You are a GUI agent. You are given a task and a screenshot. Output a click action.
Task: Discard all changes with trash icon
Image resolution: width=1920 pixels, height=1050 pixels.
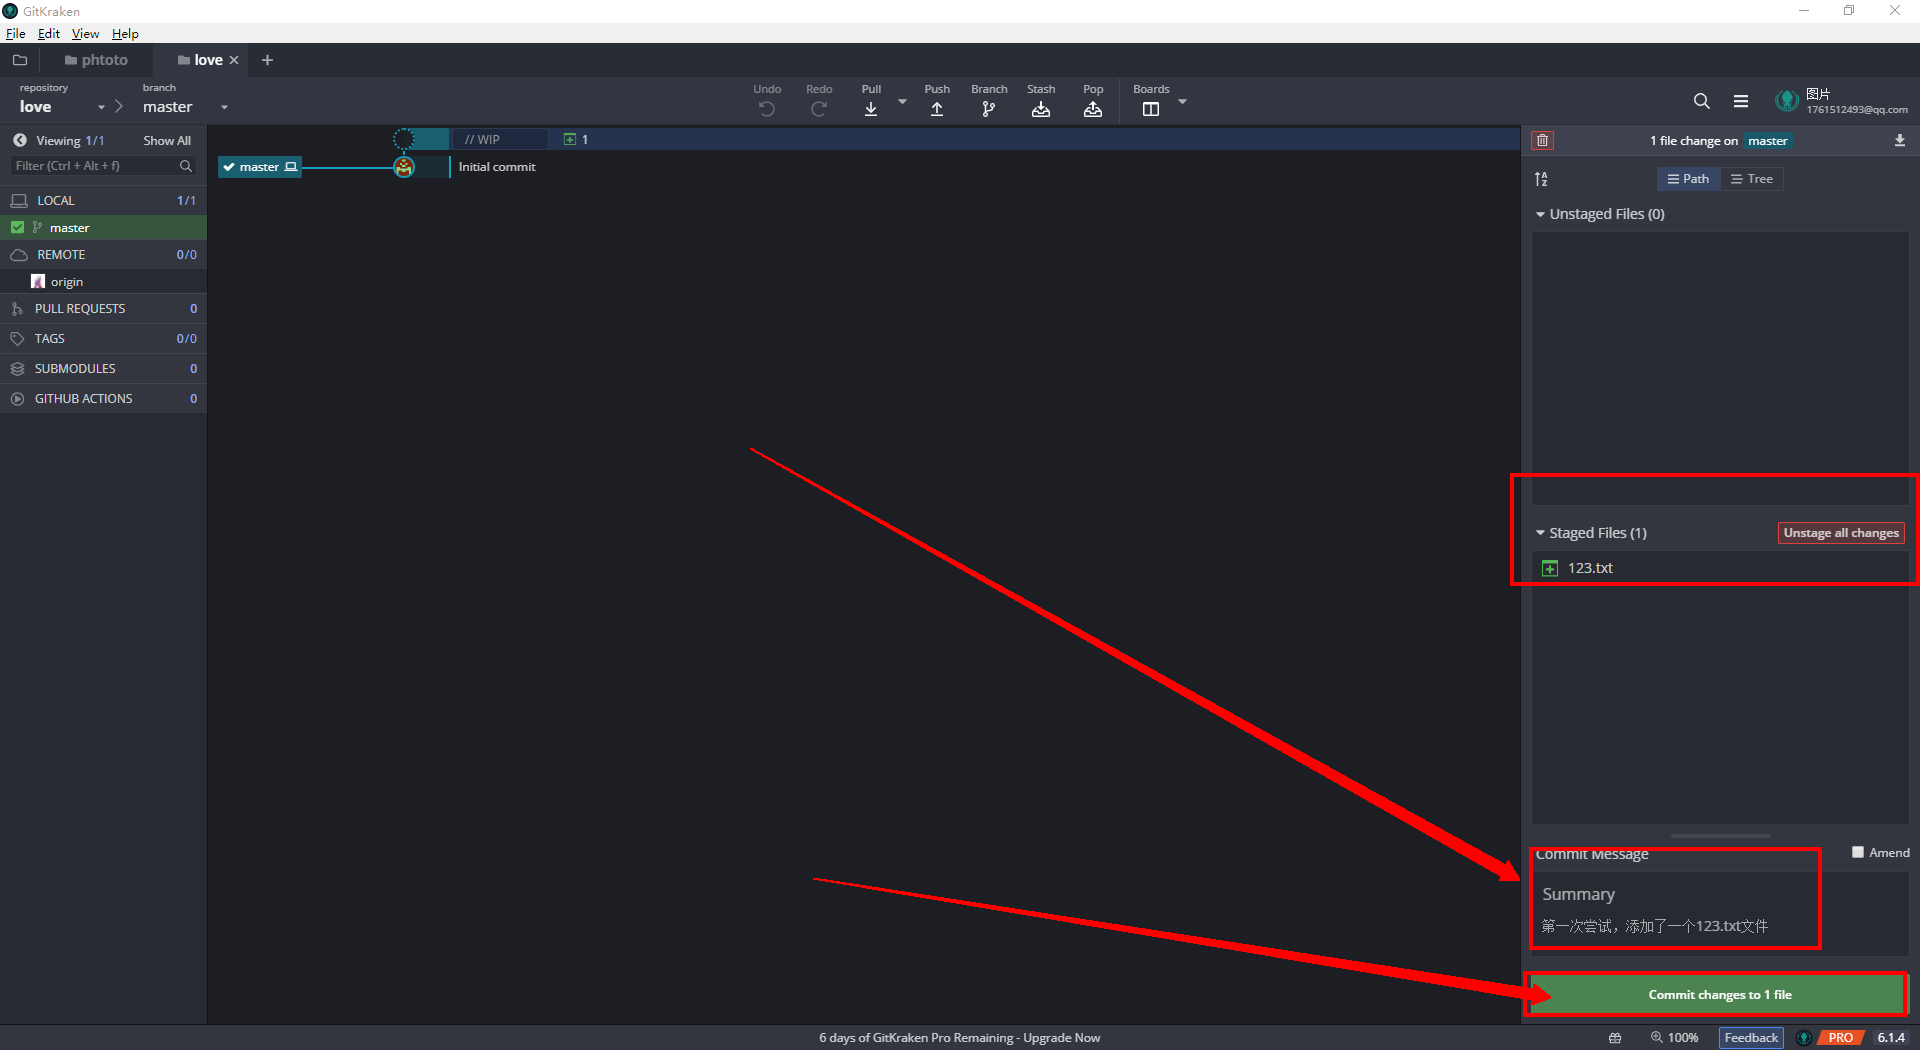[x=1542, y=141]
